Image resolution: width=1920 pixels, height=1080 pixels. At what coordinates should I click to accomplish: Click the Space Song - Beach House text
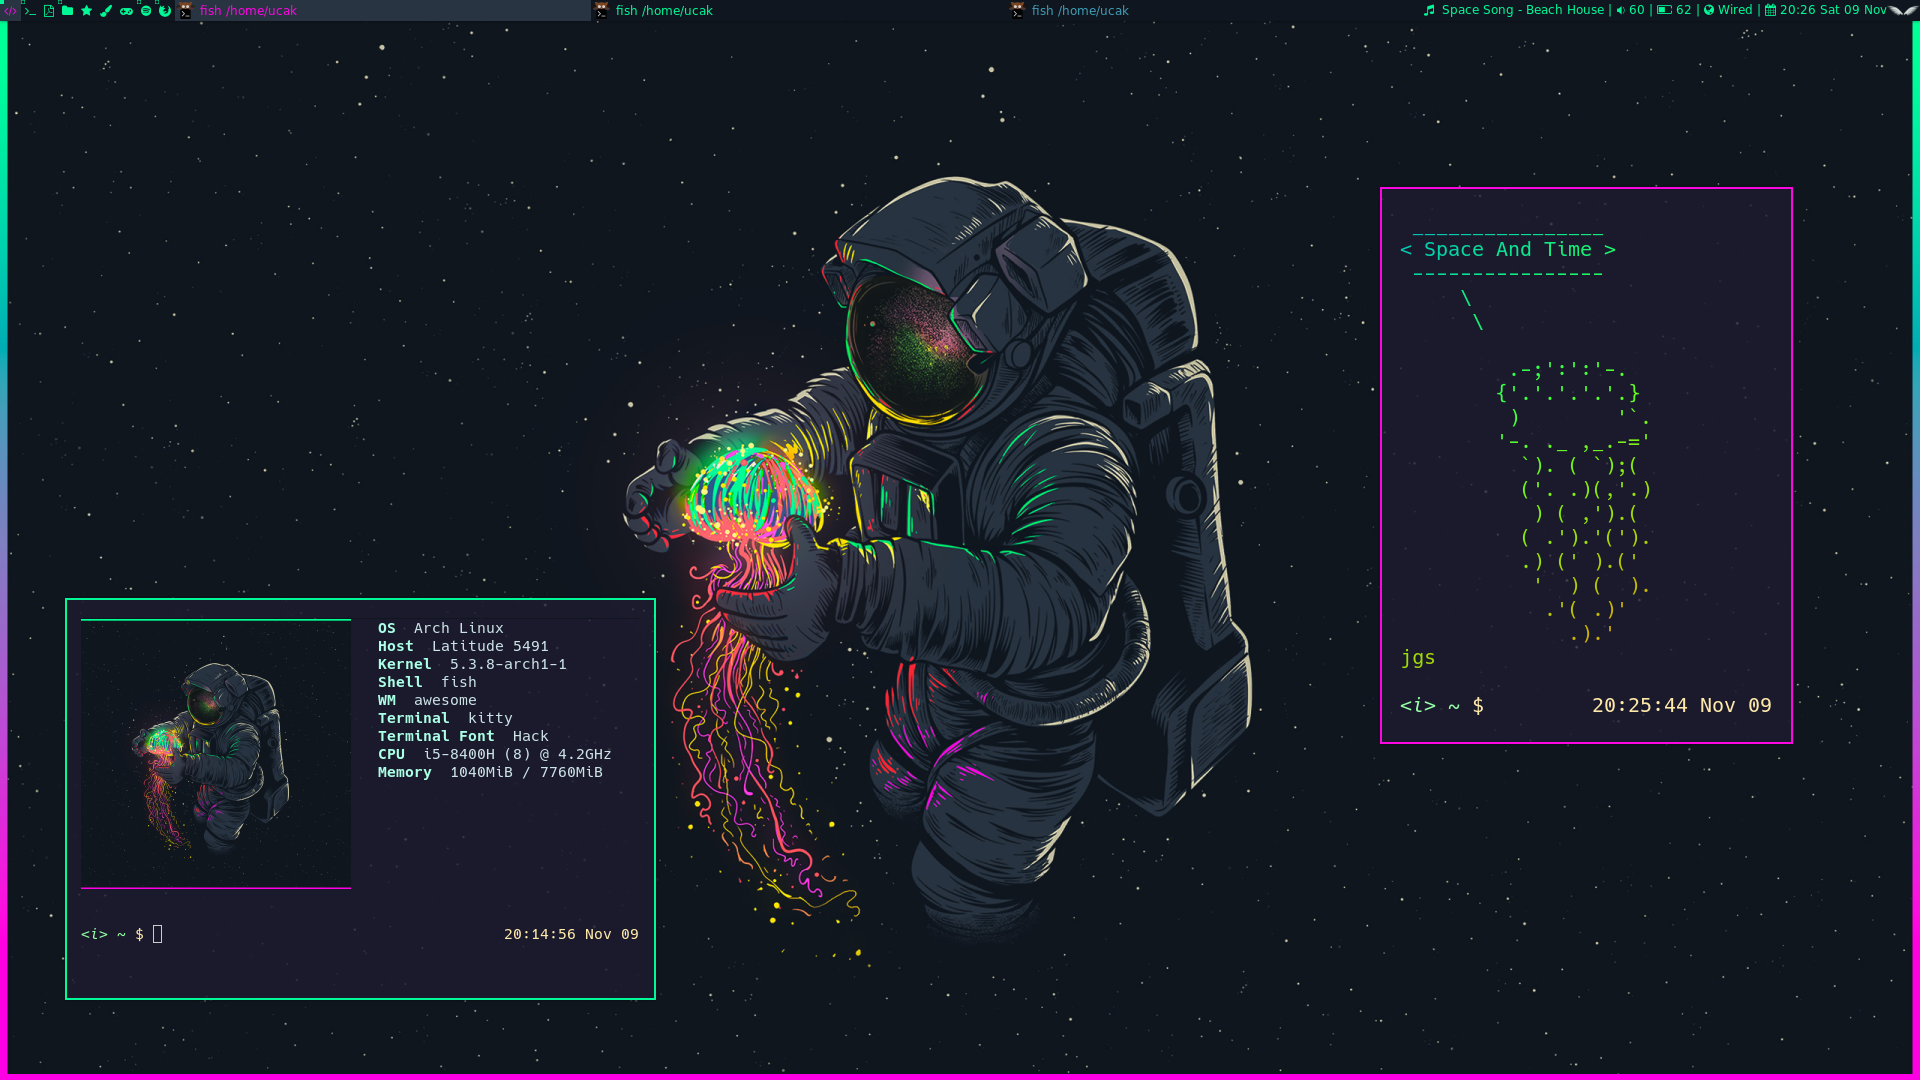[1522, 10]
